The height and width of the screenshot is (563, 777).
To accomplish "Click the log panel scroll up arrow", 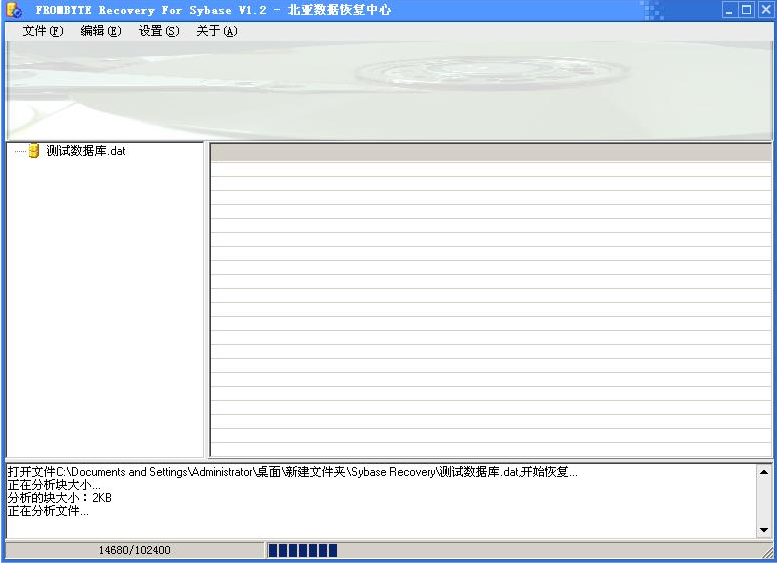I will (x=764, y=472).
